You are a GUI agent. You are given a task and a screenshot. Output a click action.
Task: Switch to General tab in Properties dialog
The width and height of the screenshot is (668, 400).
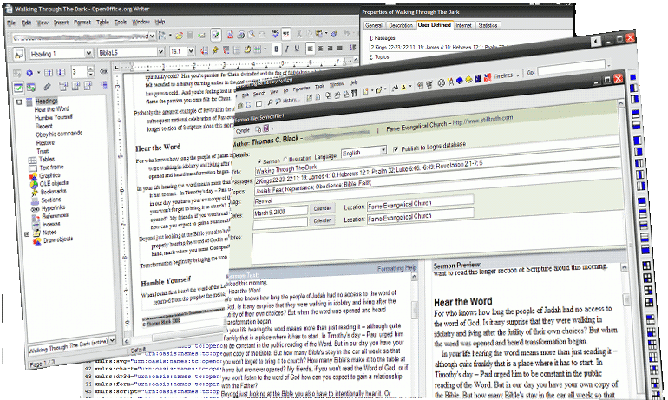click(x=373, y=26)
